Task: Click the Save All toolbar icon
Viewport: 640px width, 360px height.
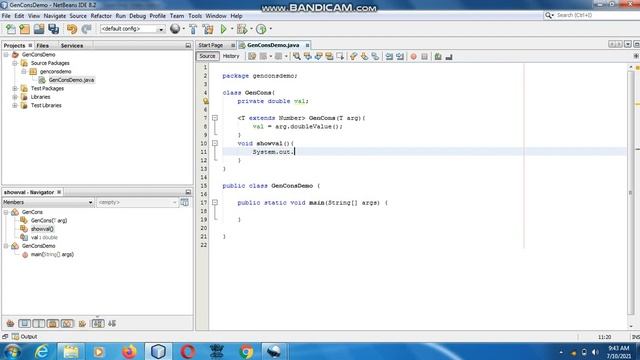Action: (53, 29)
